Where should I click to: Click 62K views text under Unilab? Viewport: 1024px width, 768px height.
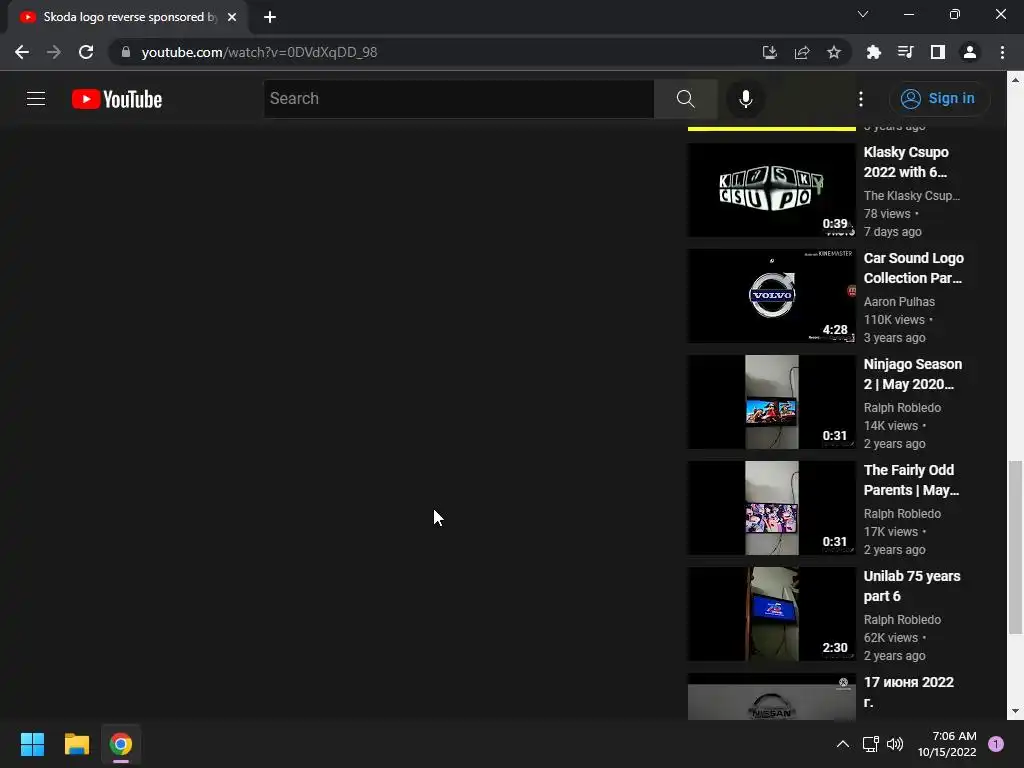tap(891, 637)
